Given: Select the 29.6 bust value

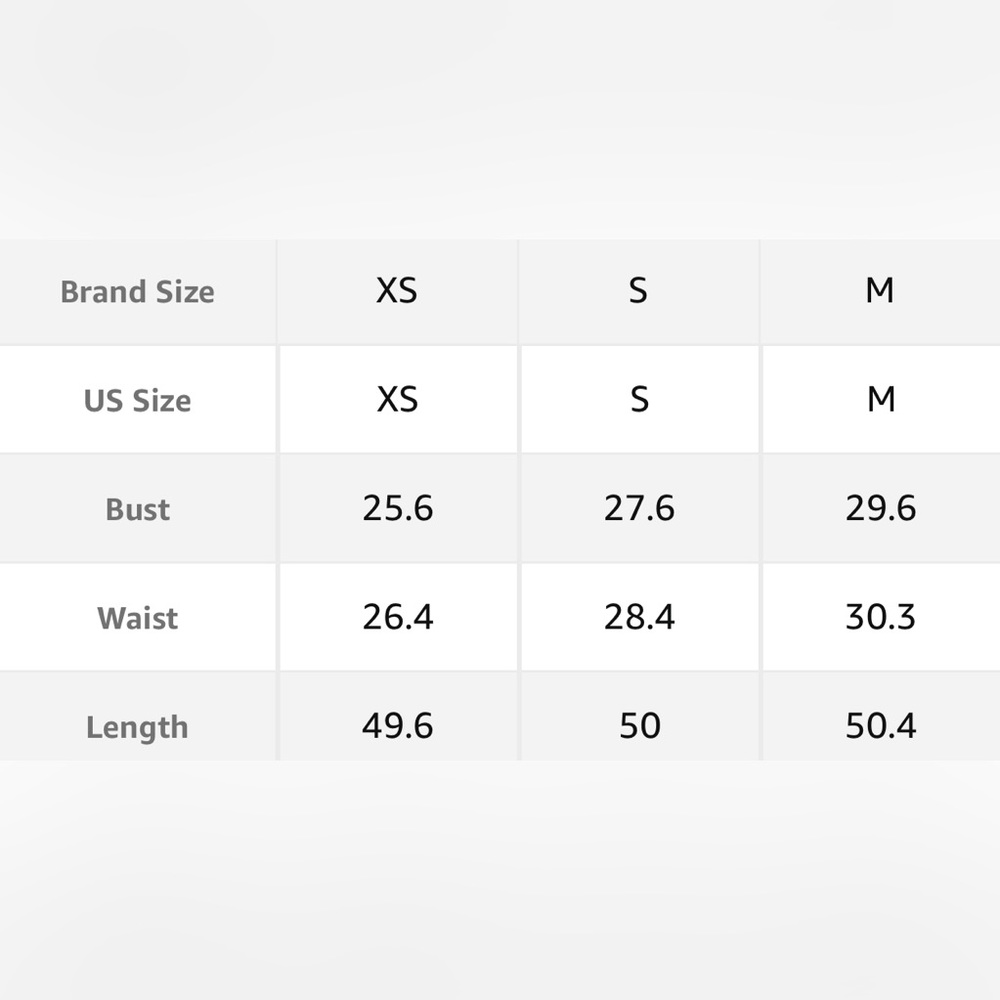Looking at the screenshot, I should pos(881,508).
